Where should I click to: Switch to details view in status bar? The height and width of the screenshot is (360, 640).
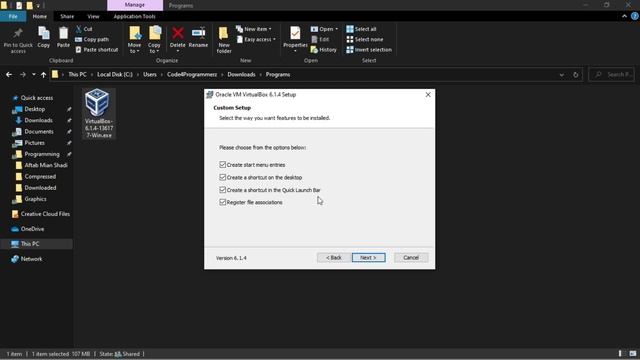pos(620,353)
